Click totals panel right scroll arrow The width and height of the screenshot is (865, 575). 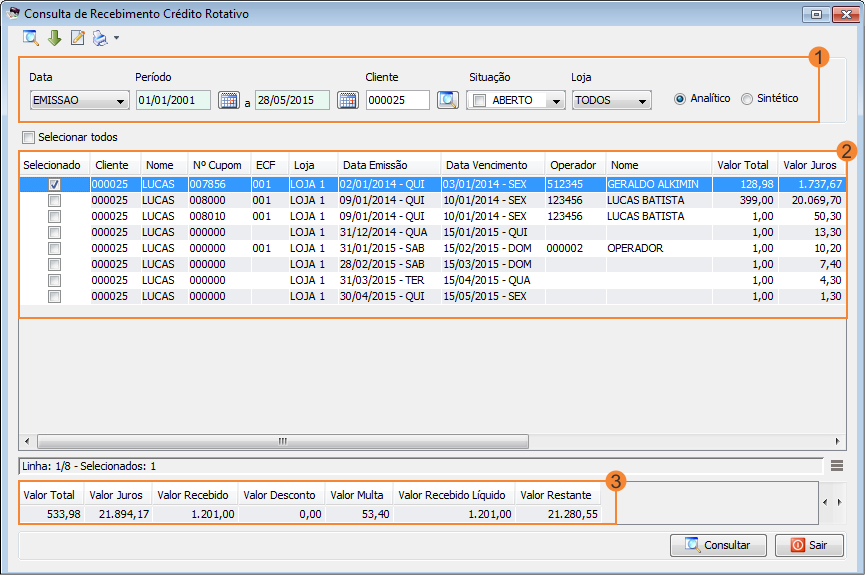tap(839, 502)
